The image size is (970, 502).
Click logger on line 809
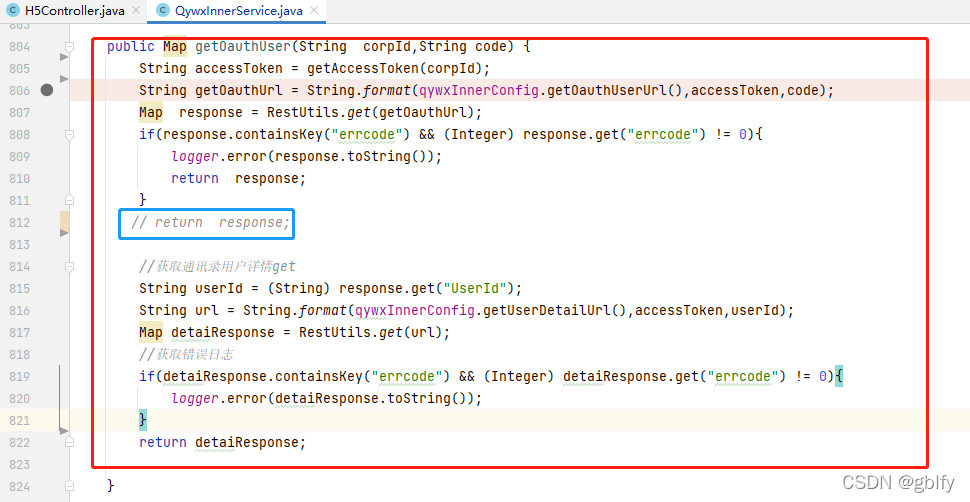point(195,156)
